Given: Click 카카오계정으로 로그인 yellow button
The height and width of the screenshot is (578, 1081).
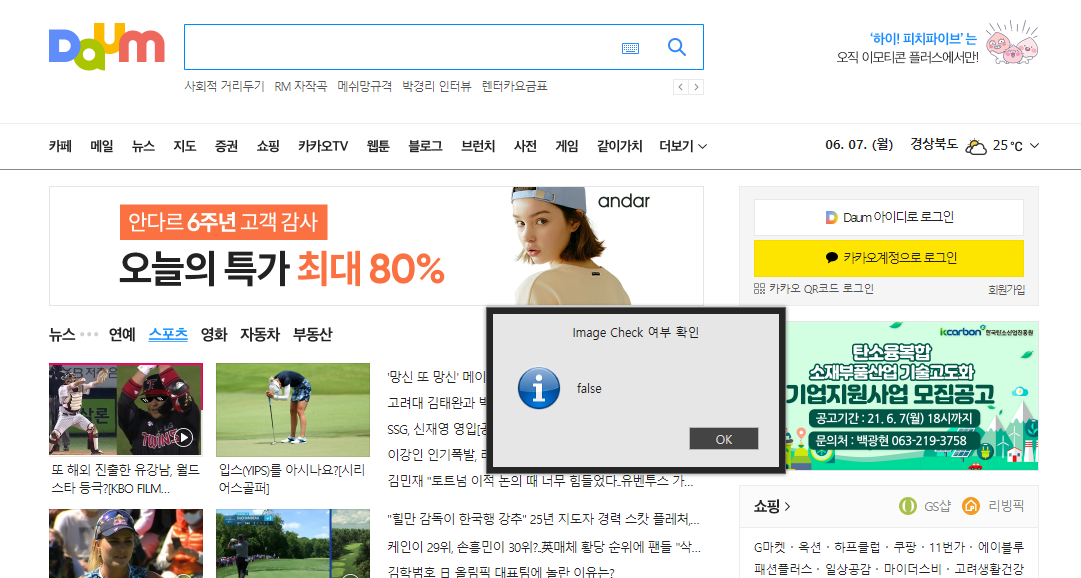Looking at the screenshot, I should tap(889, 258).
